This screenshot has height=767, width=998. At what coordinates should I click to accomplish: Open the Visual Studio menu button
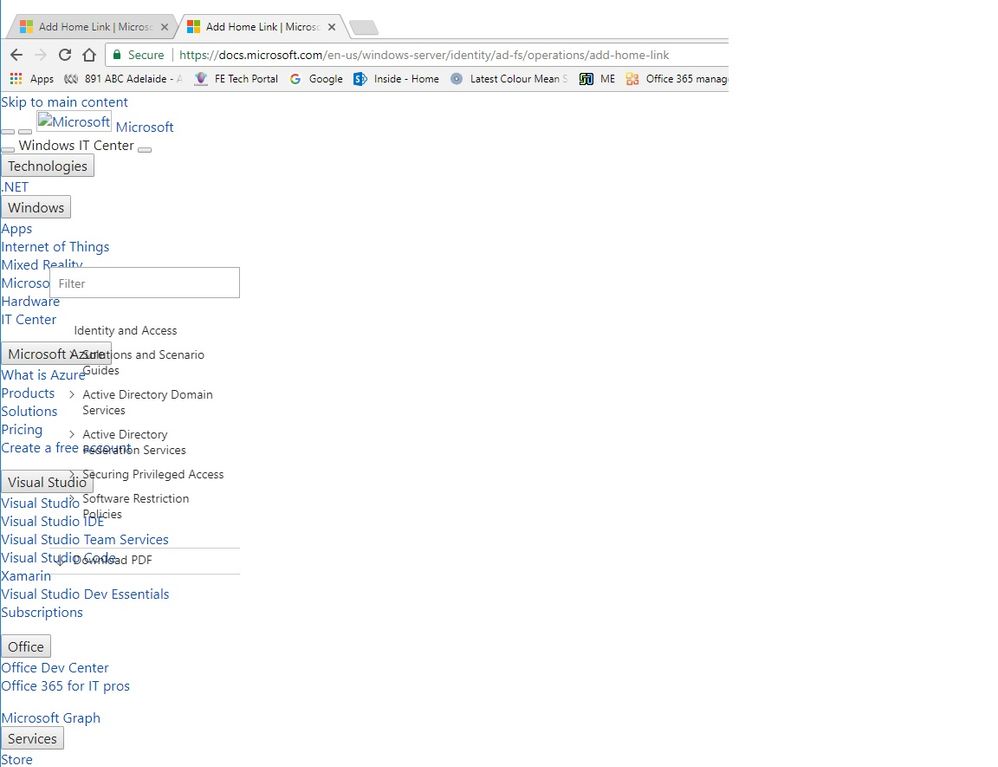point(47,482)
